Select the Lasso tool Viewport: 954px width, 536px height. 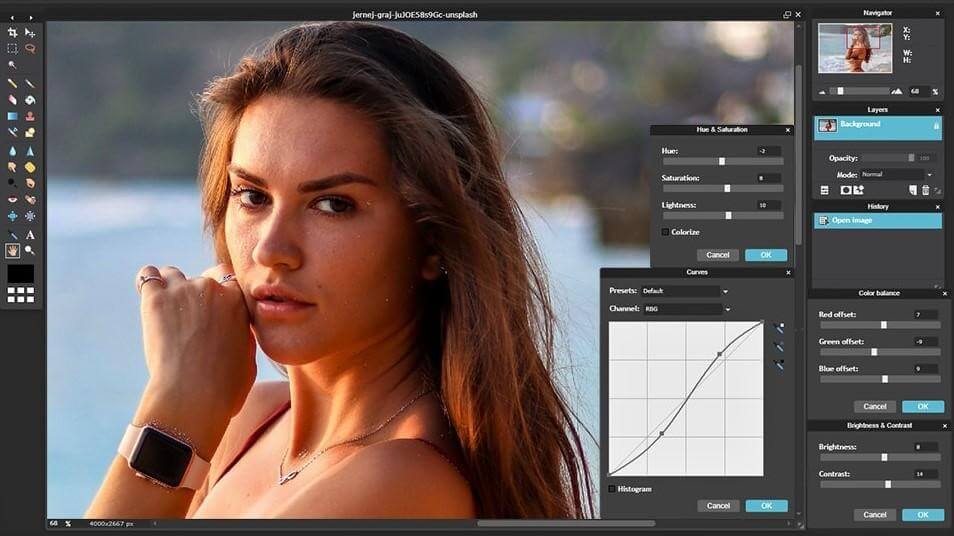(x=30, y=48)
